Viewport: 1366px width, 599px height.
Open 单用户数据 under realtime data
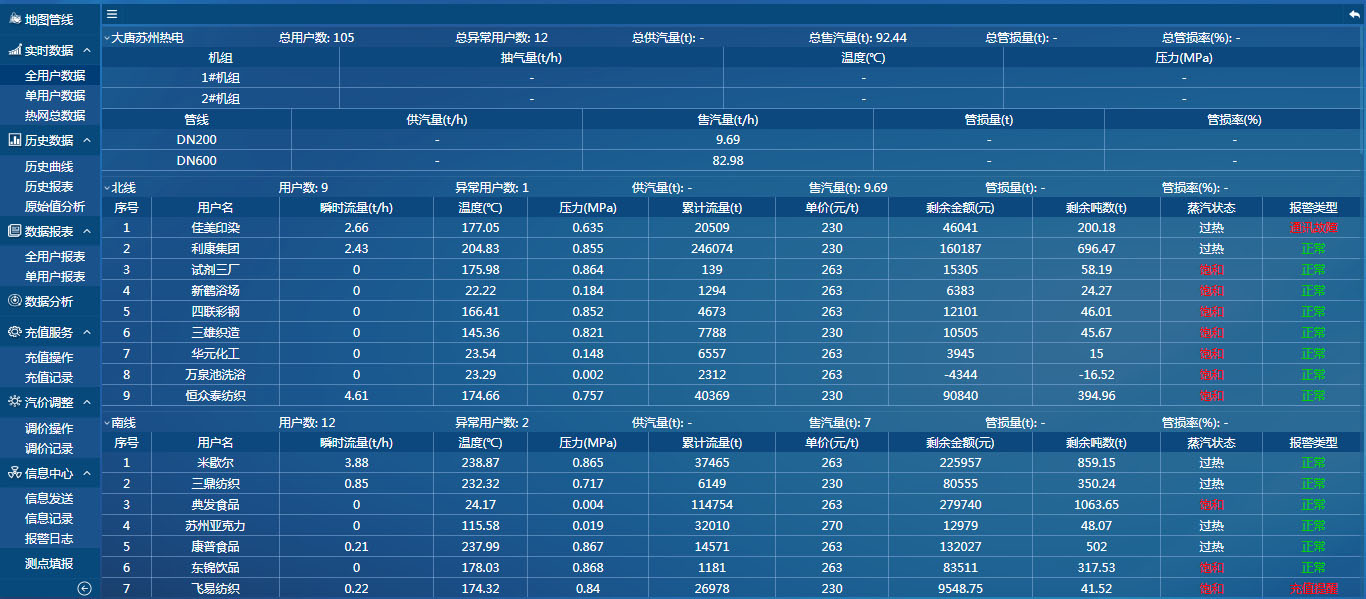click(55, 95)
